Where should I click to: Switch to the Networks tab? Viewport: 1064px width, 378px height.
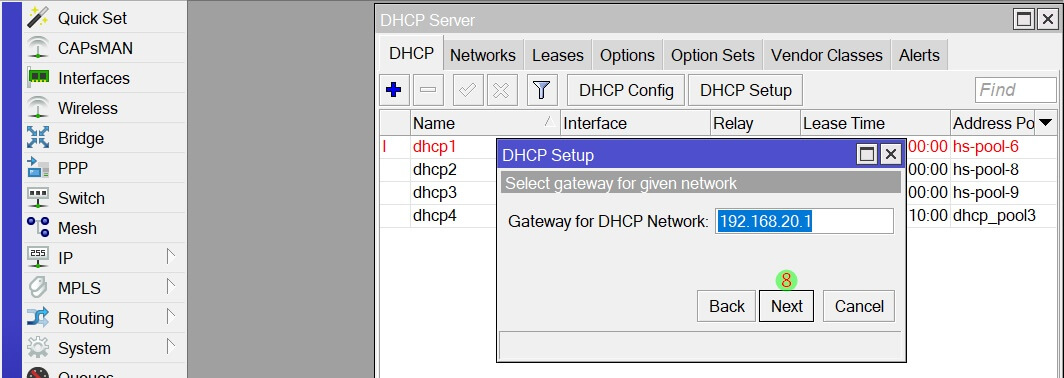pyautogui.click(x=482, y=56)
